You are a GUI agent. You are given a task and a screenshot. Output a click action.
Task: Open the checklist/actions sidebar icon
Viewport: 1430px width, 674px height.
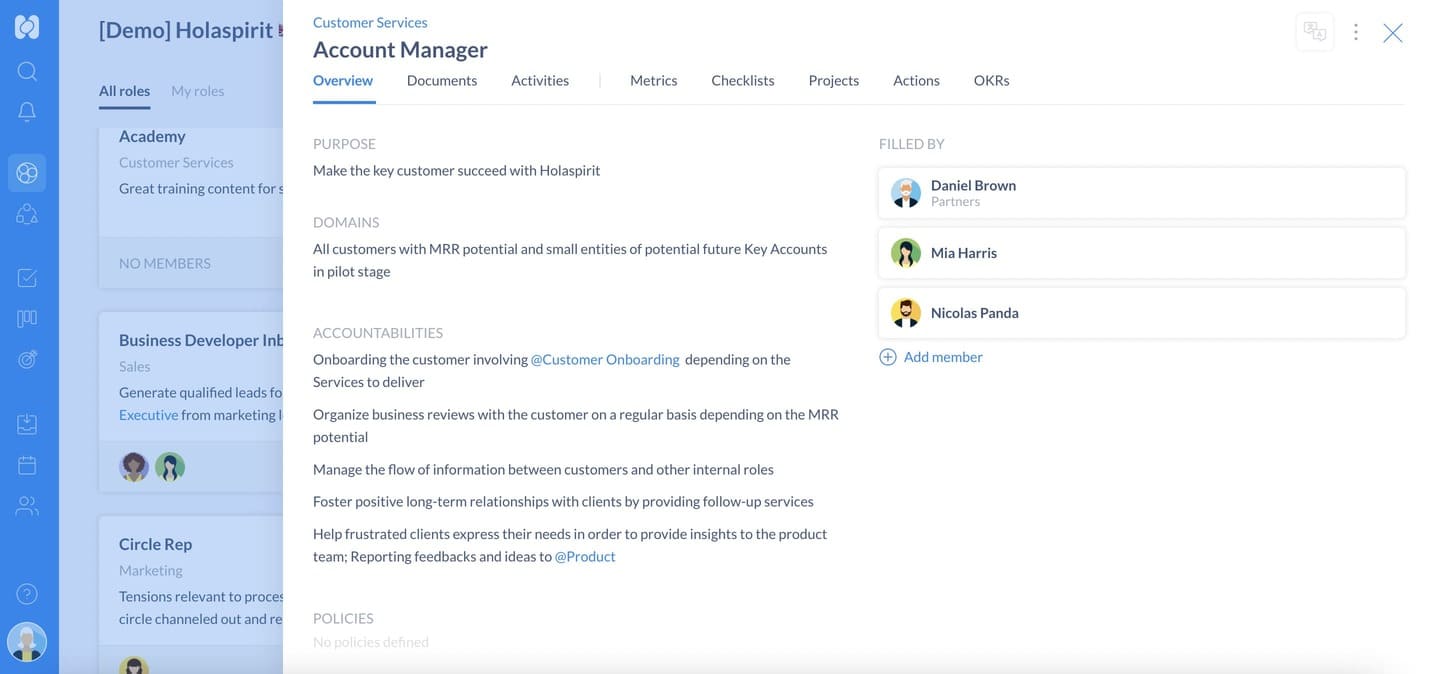click(x=27, y=278)
